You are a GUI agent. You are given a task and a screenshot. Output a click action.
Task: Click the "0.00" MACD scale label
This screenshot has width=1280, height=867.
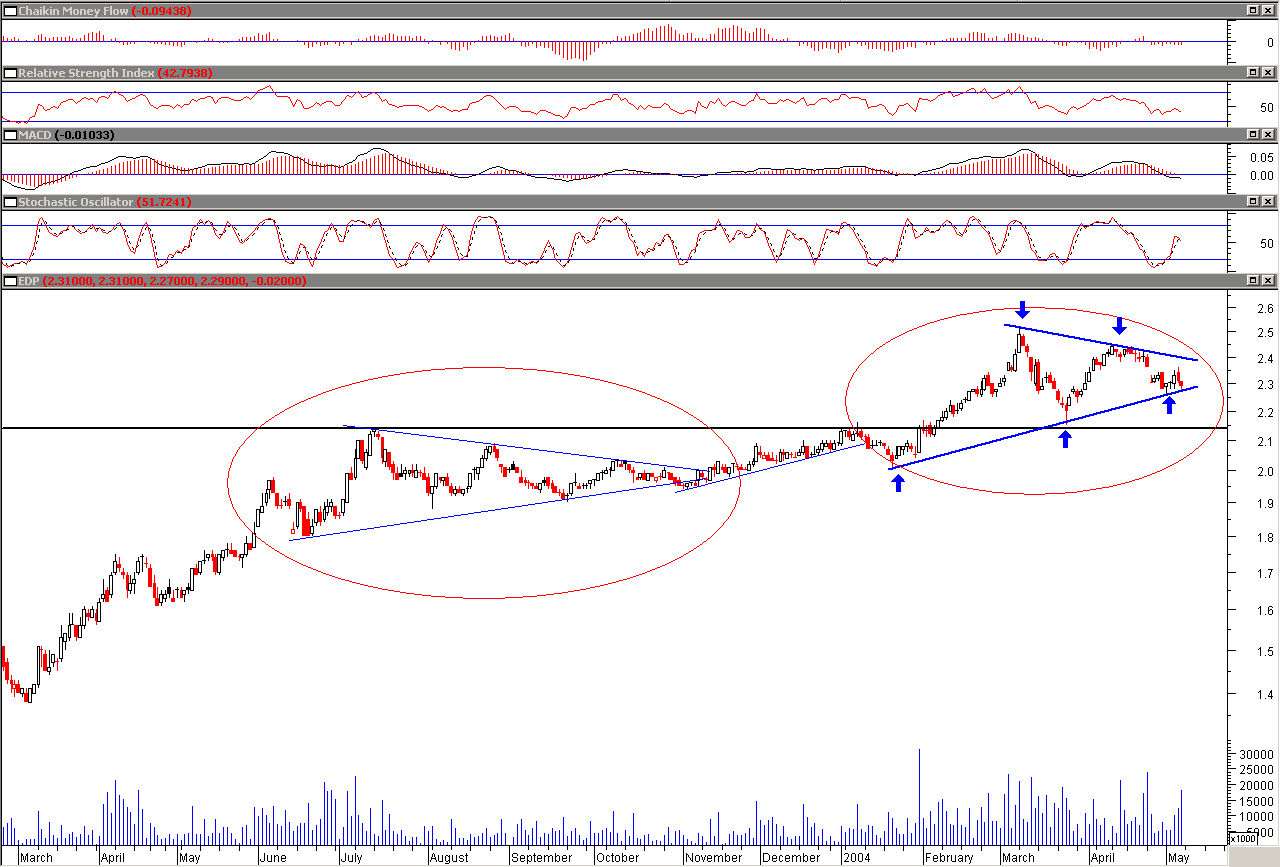pos(1260,176)
